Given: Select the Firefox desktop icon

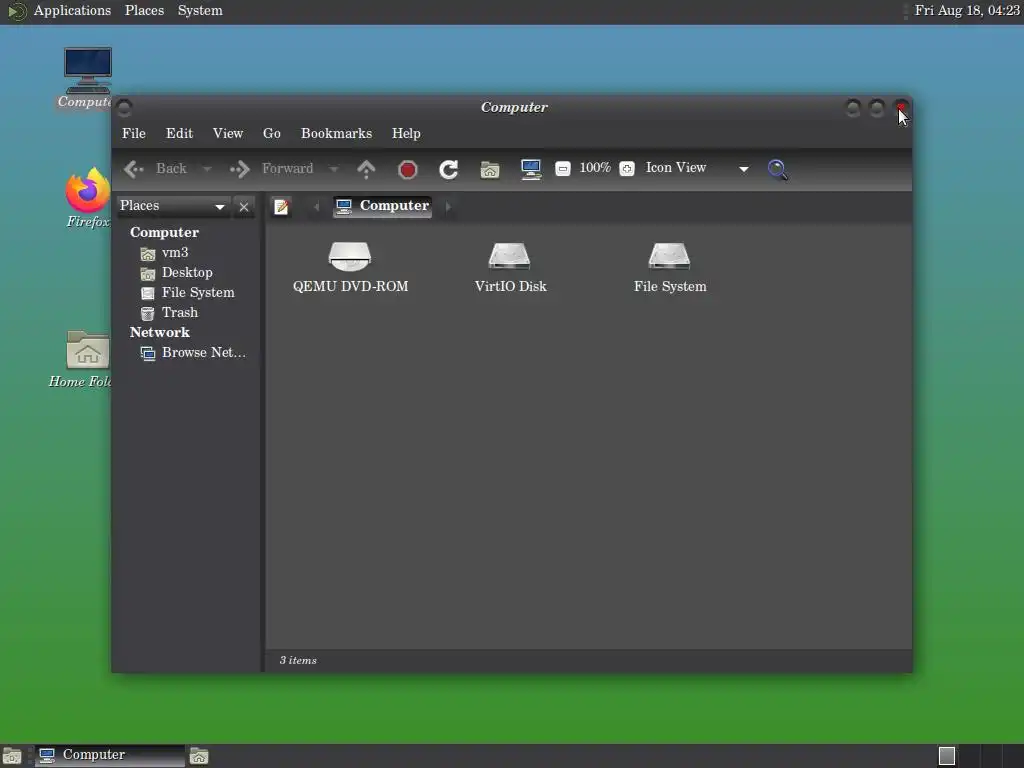Looking at the screenshot, I should 88,198.
